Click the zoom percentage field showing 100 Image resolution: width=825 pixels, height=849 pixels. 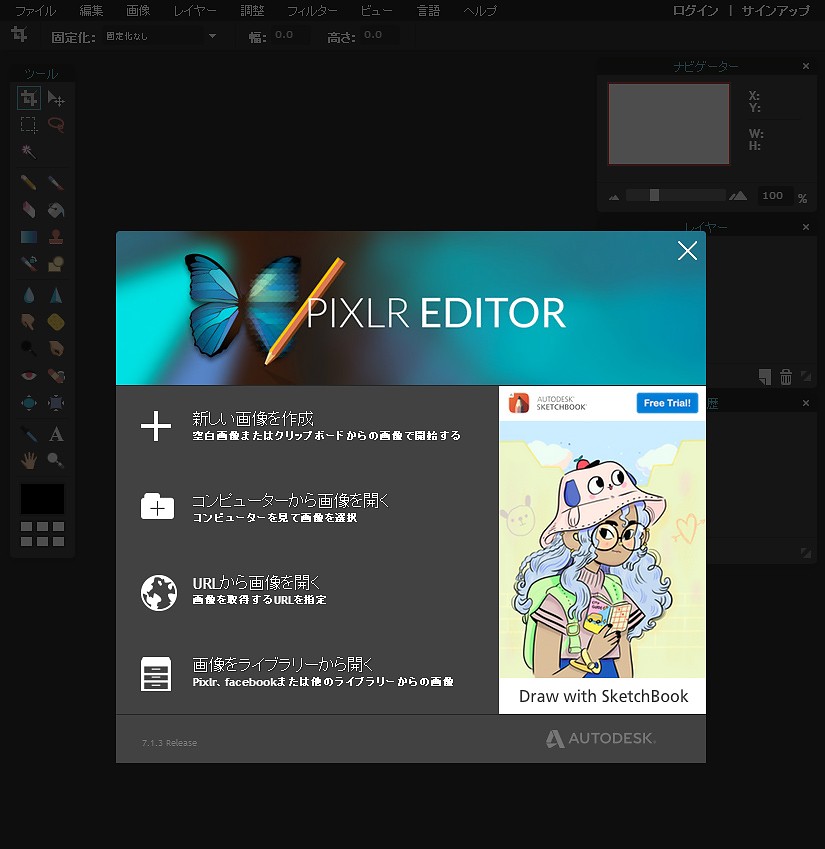[774, 196]
